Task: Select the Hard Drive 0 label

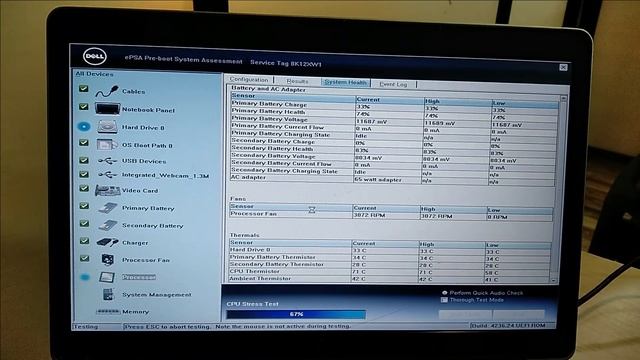Action: coord(143,127)
